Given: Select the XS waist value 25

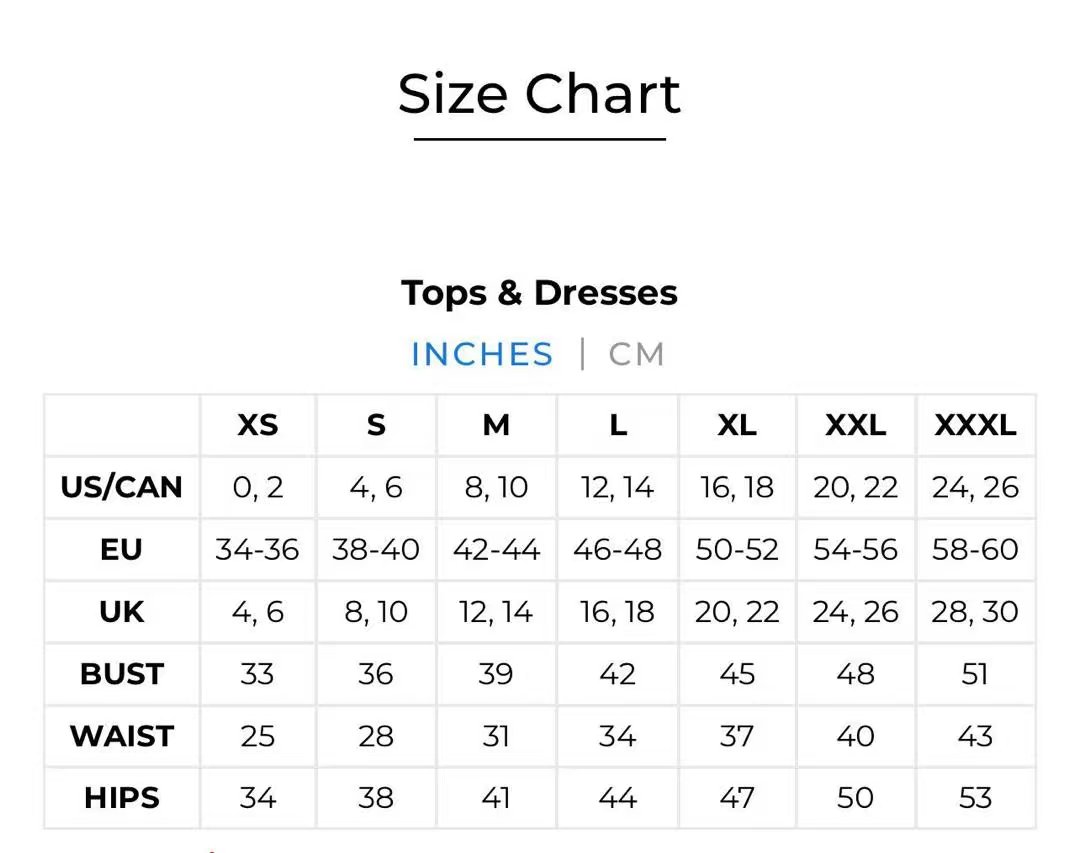Looking at the screenshot, I should click(x=257, y=736).
